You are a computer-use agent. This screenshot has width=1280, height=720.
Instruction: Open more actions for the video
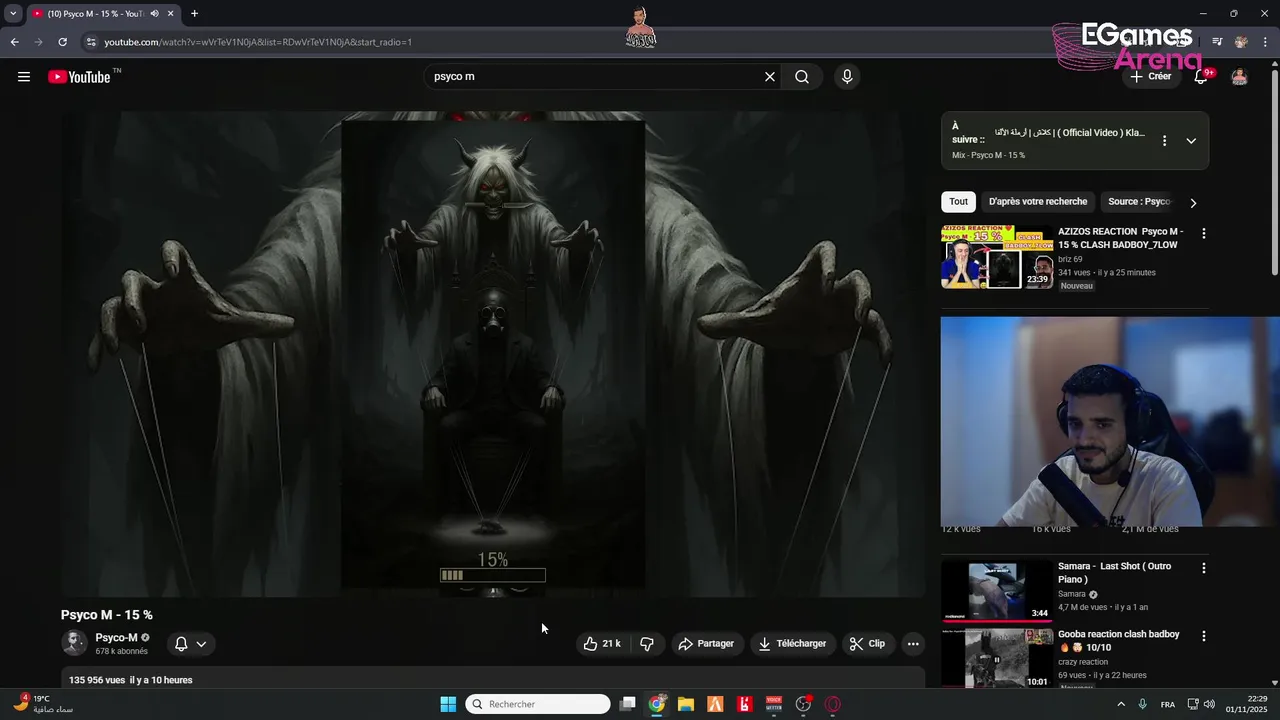(x=913, y=644)
